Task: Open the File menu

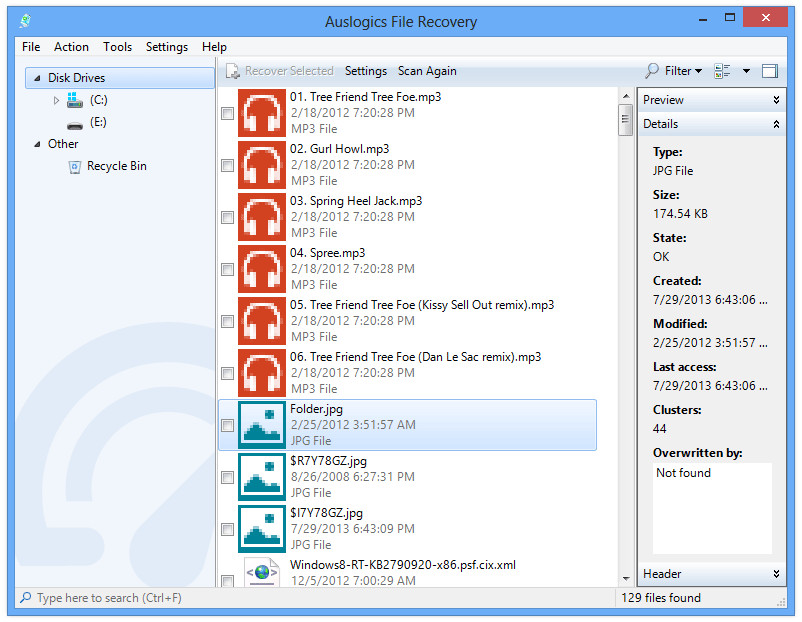Action: tap(31, 47)
